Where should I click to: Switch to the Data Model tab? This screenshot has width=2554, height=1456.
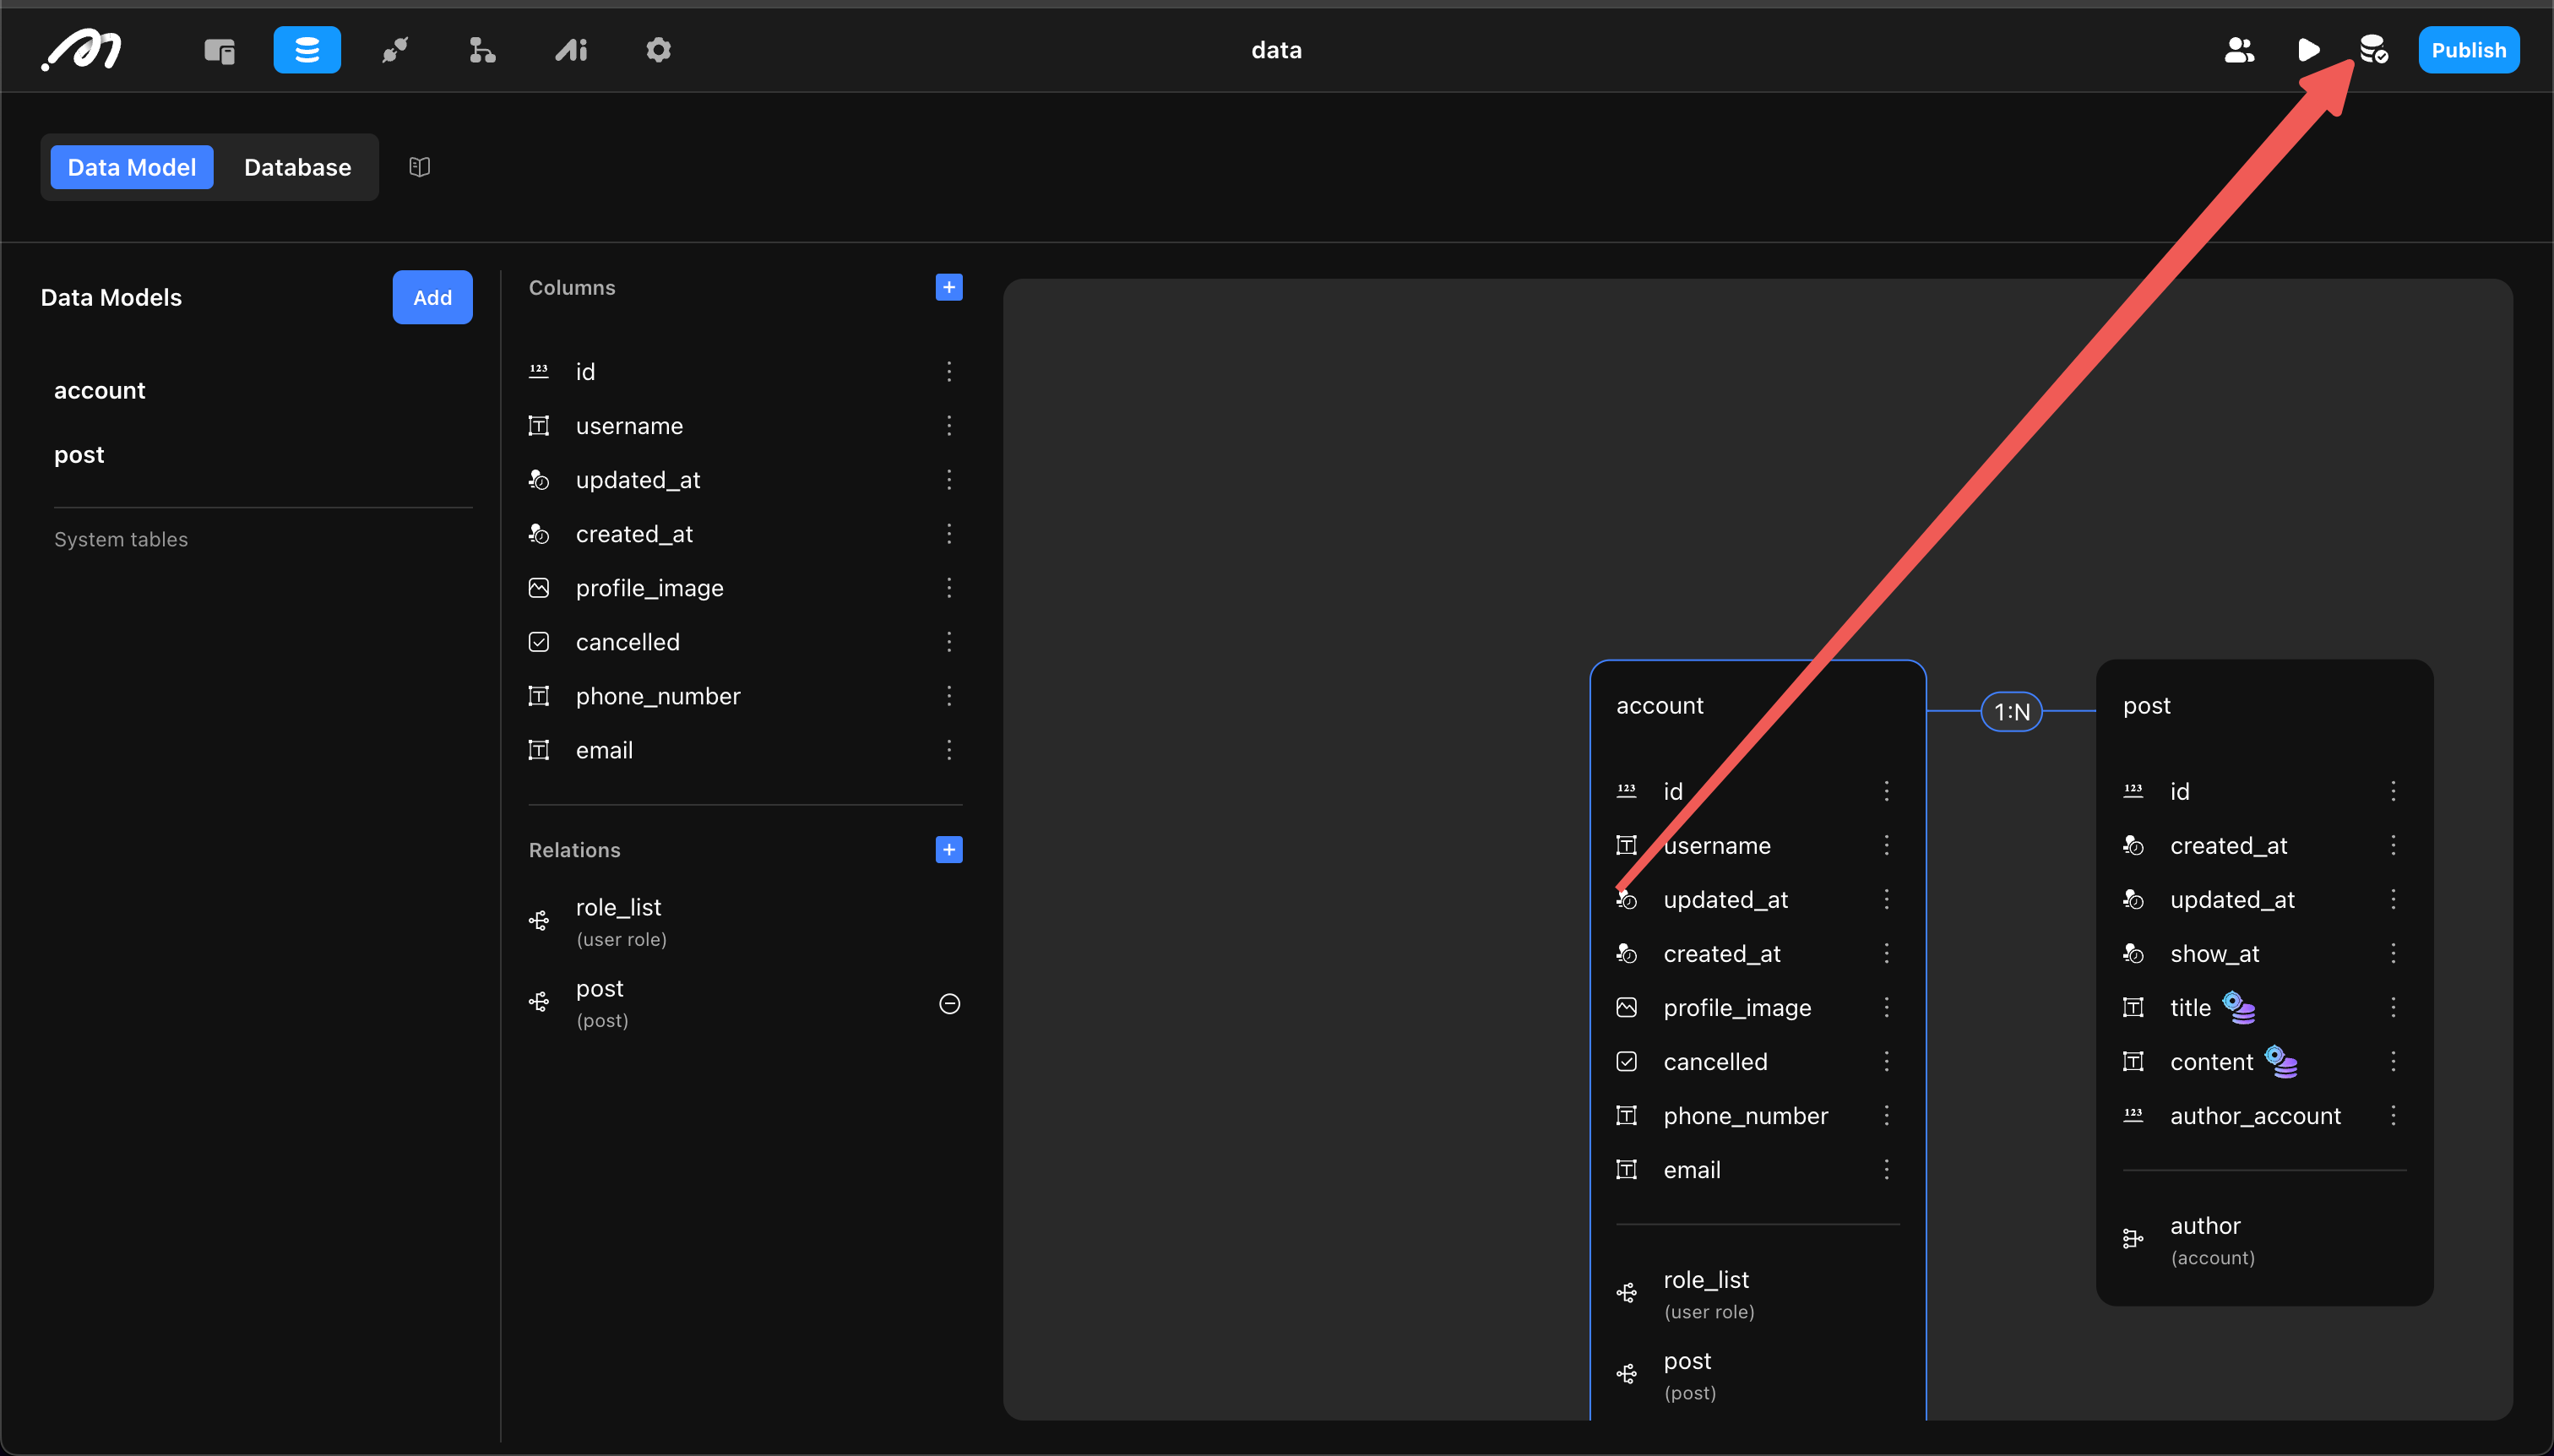[x=132, y=167]
